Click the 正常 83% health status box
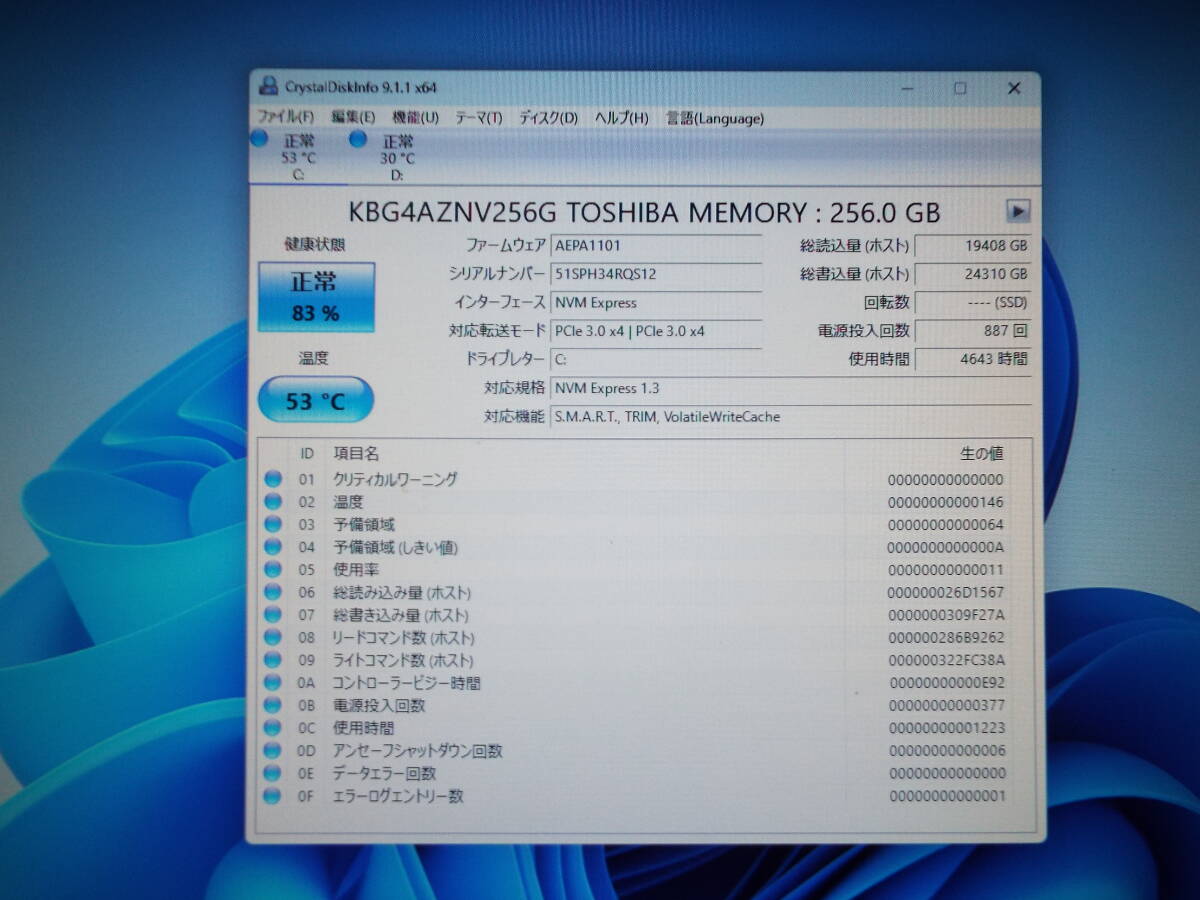The image size is (1200, 900). click(x=315, y=295)
